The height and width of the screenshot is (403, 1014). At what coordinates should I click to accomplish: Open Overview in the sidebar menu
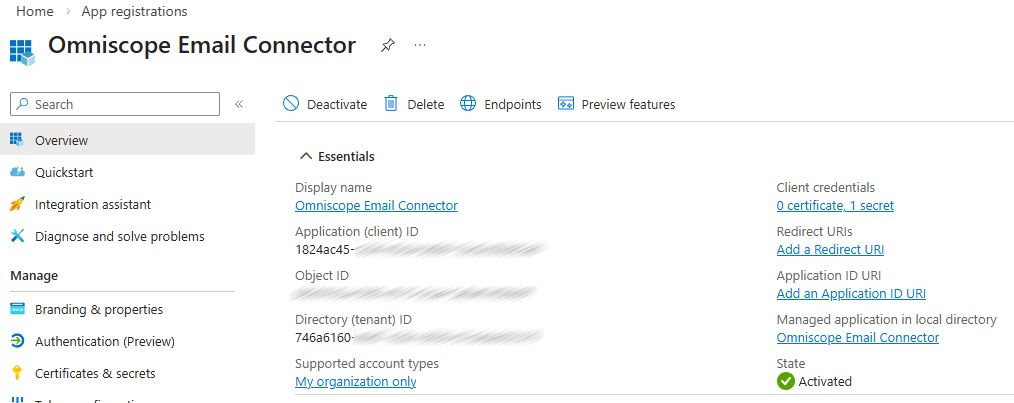pos(127,140)
